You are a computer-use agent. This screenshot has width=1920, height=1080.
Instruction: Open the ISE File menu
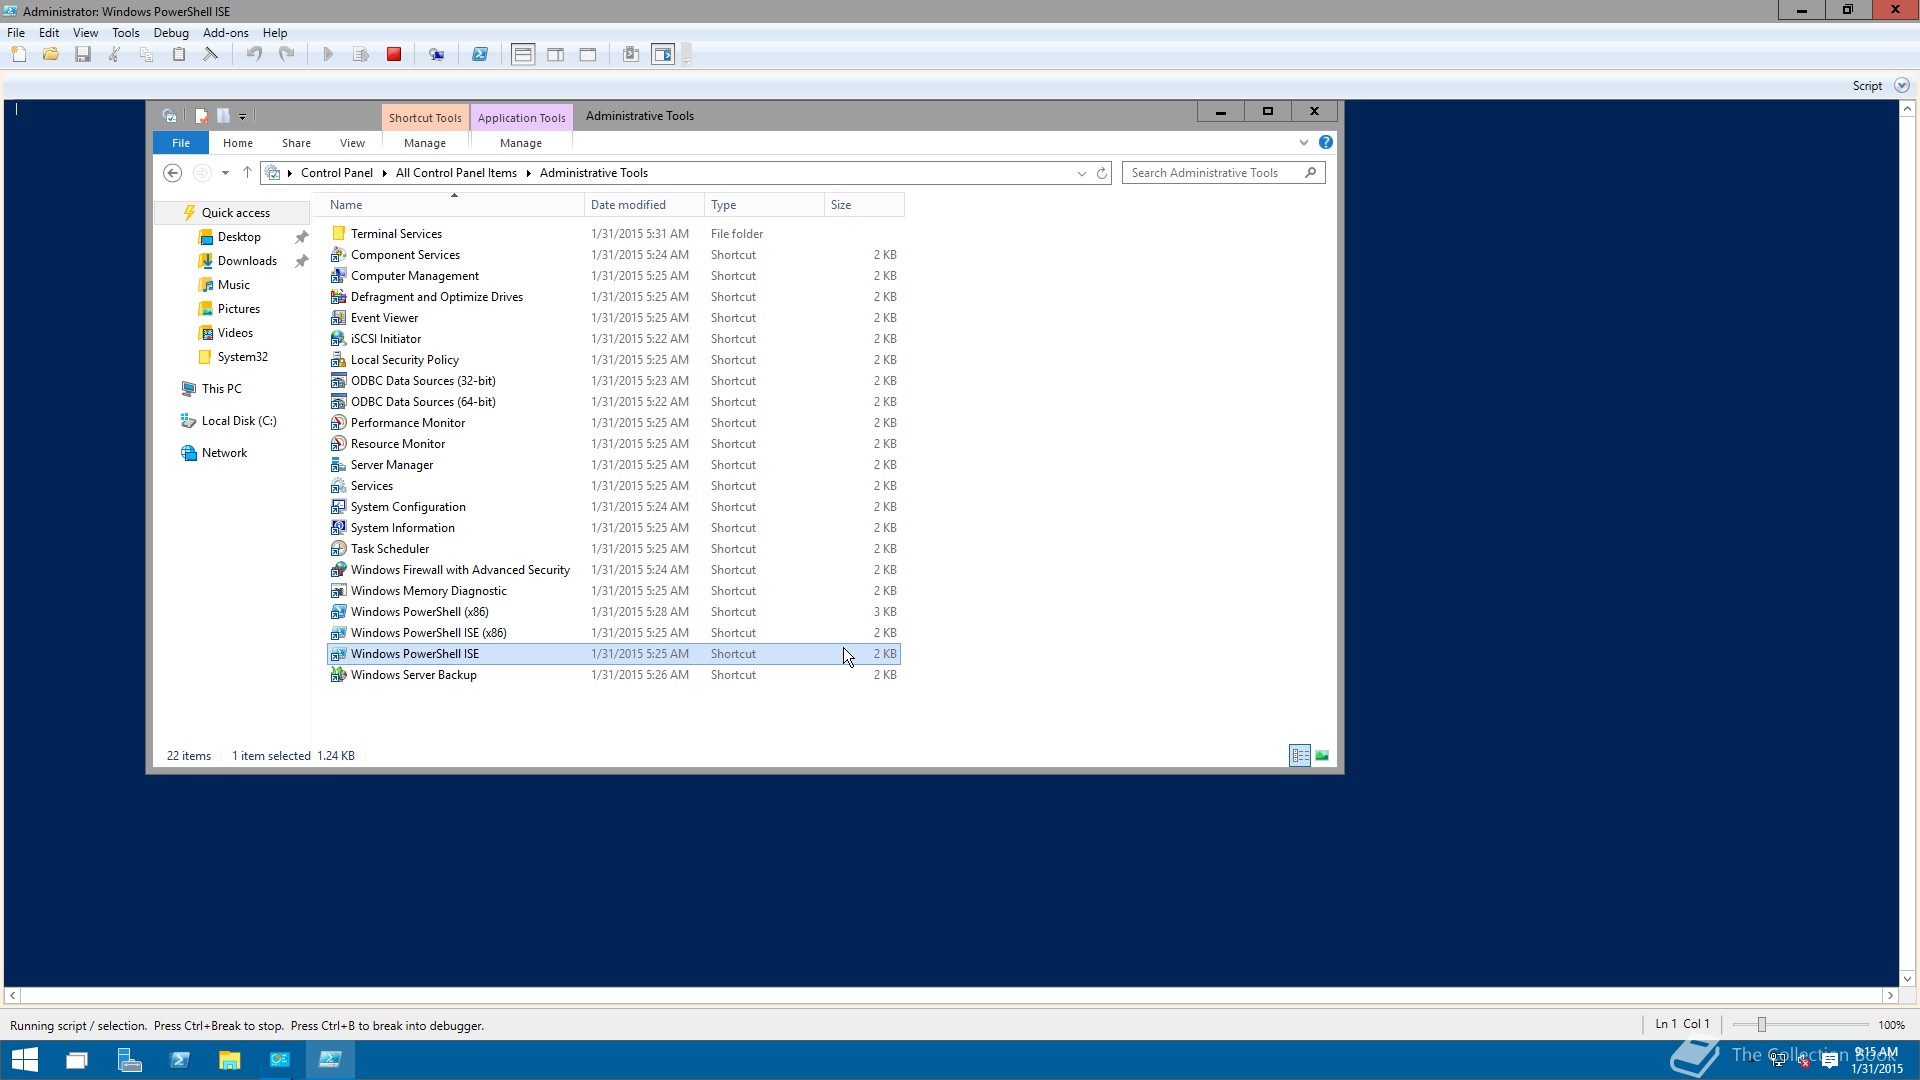point(16,33)
